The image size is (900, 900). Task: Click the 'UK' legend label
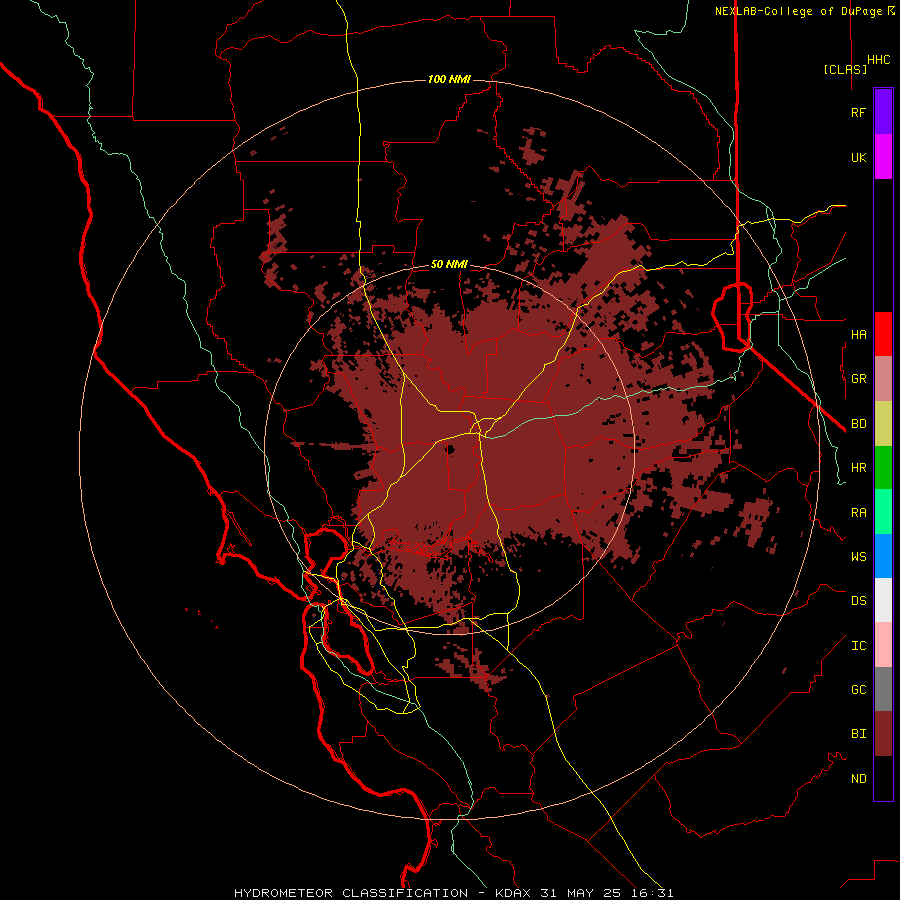pyautogui.click(x=858, y=157)
